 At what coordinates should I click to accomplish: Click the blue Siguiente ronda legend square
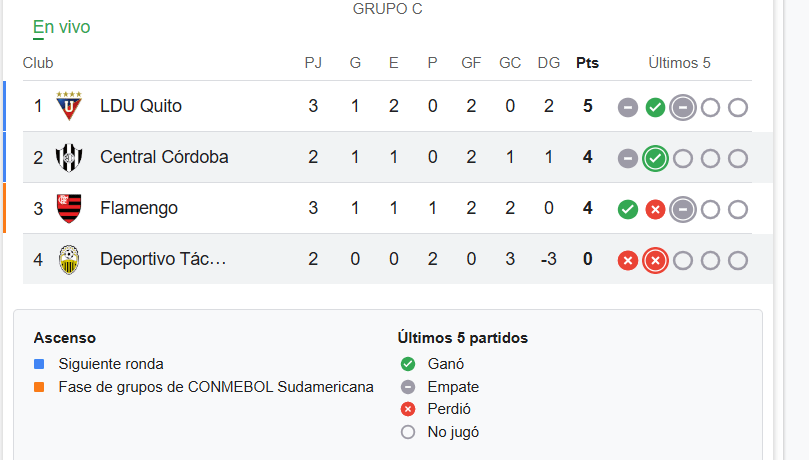pos(39,364)
